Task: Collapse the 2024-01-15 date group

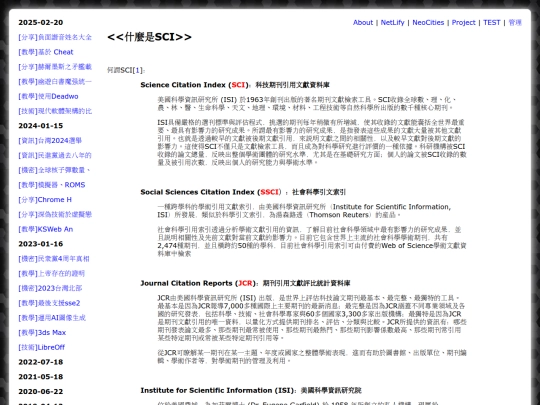Action: [41, 126]
